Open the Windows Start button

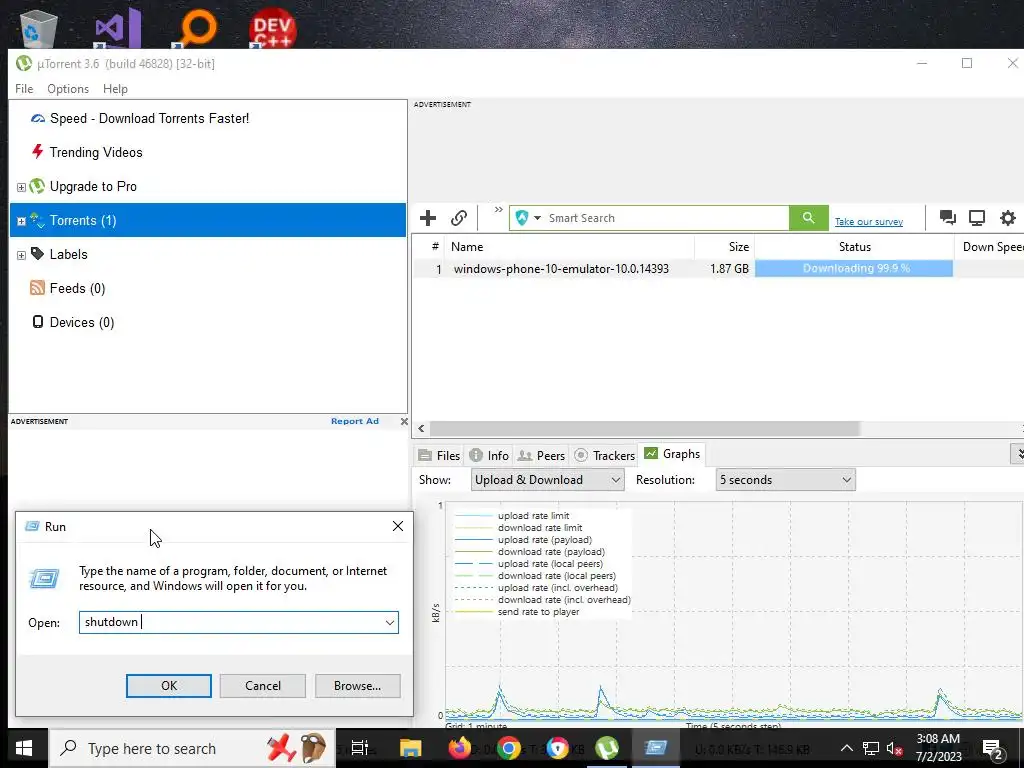[x=24, y=748]
